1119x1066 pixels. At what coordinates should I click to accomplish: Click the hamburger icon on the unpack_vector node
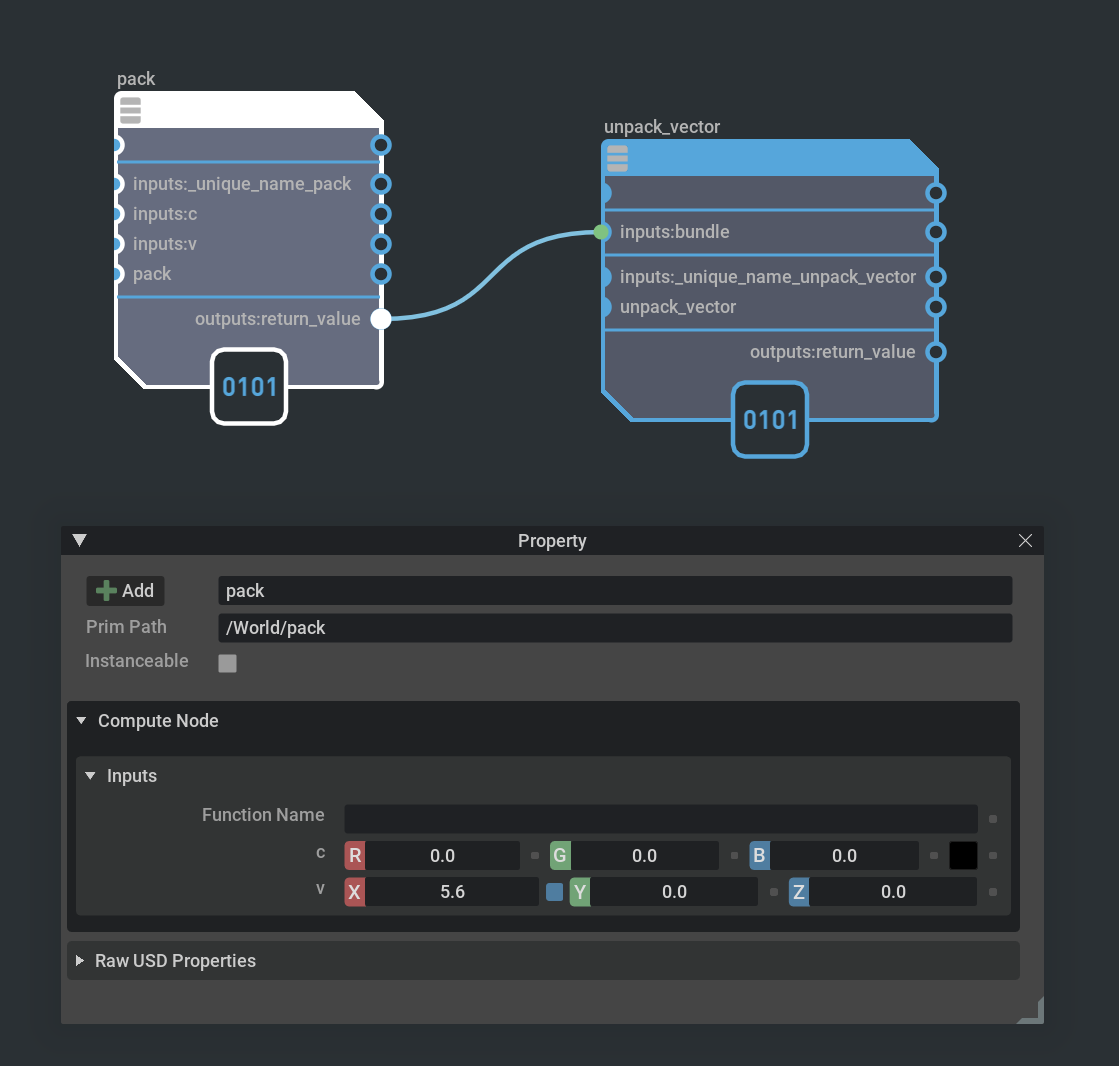[617, 157]
